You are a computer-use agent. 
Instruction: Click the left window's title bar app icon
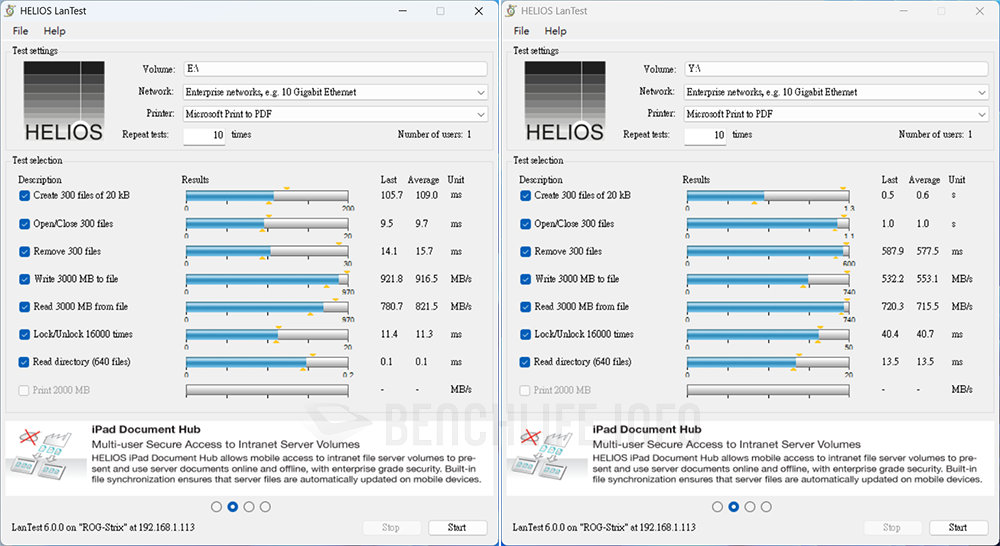pos(12,11)
